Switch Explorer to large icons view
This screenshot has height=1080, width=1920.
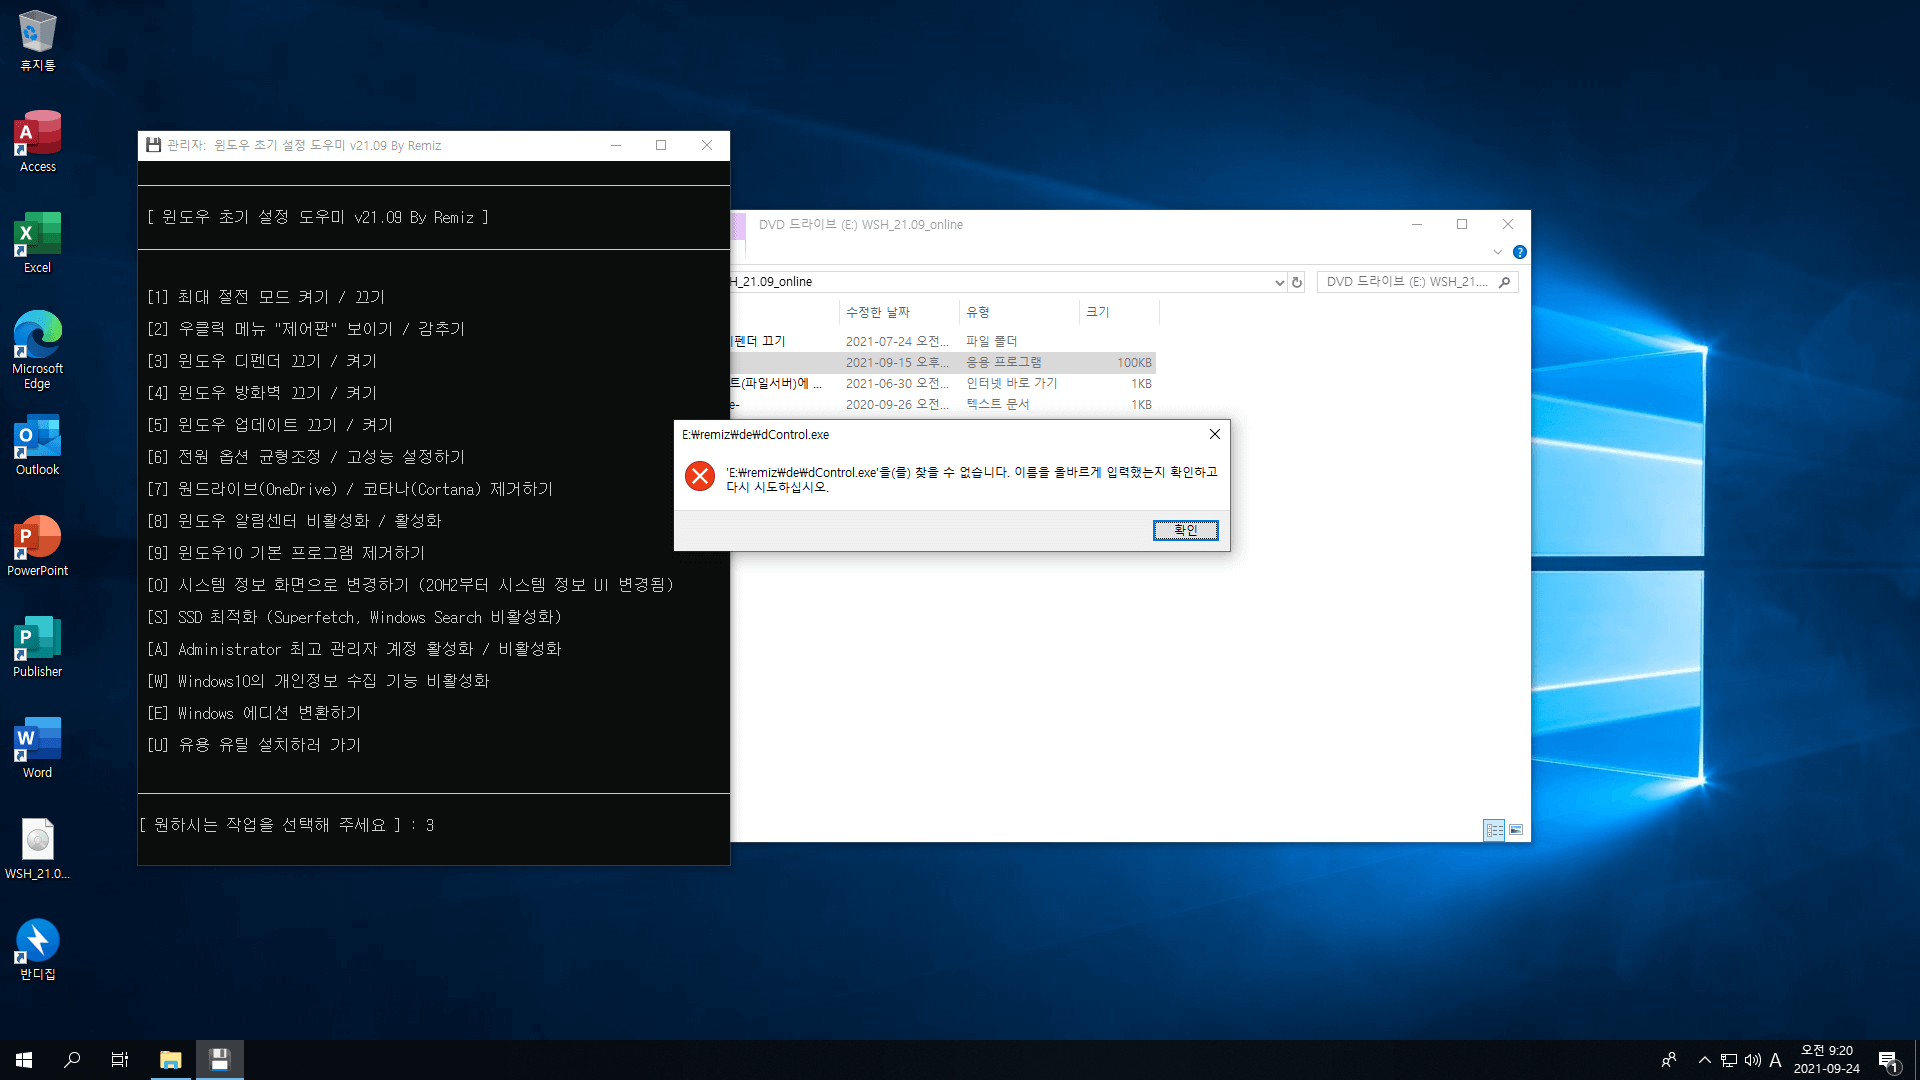[x=1516, y=830]
